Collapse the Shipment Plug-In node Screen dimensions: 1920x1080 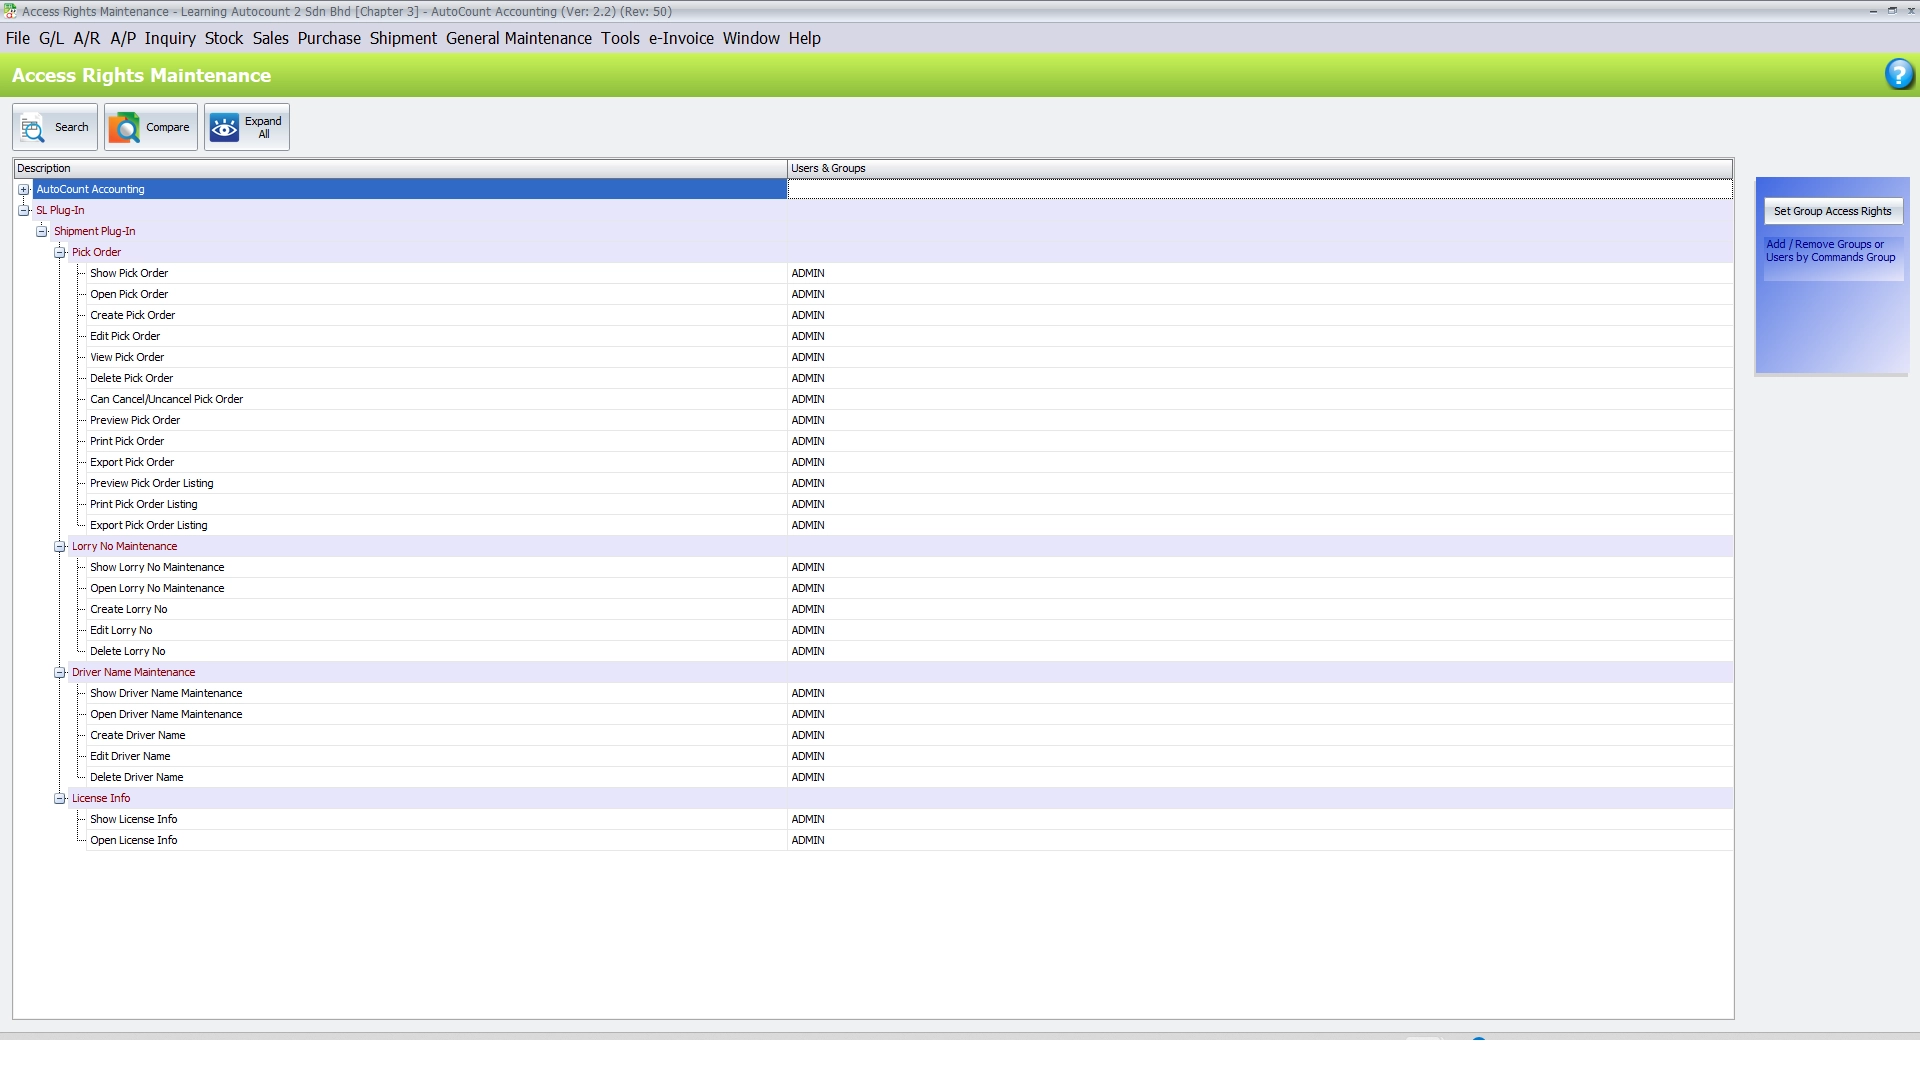(42, 231)
